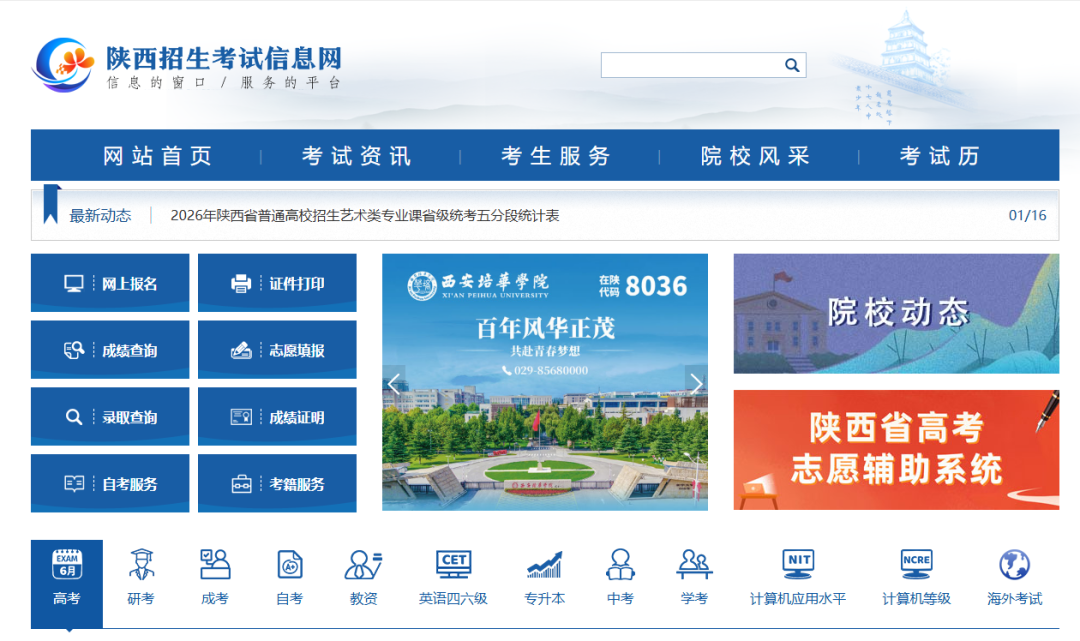Open 证件打印 certificate printing button
1080x641 pixels.
coord(277,283)
